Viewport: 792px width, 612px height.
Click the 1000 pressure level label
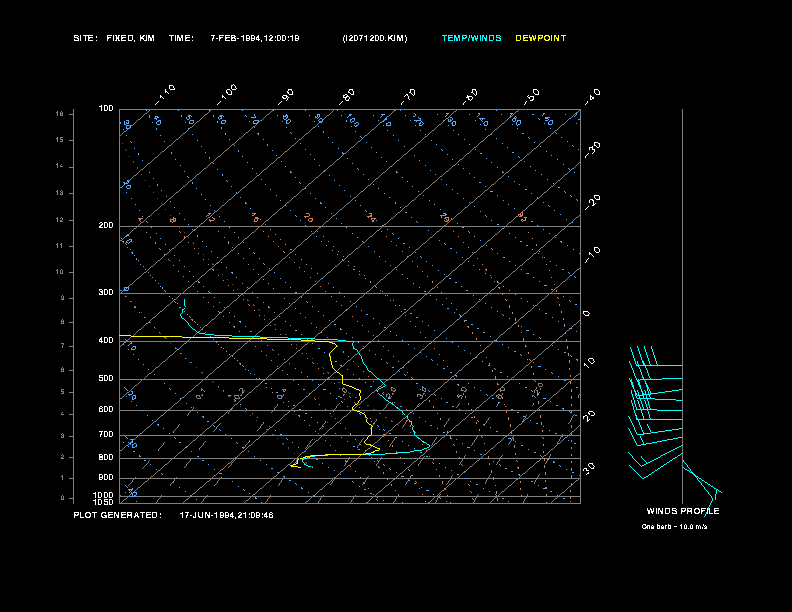coord(104,495)
